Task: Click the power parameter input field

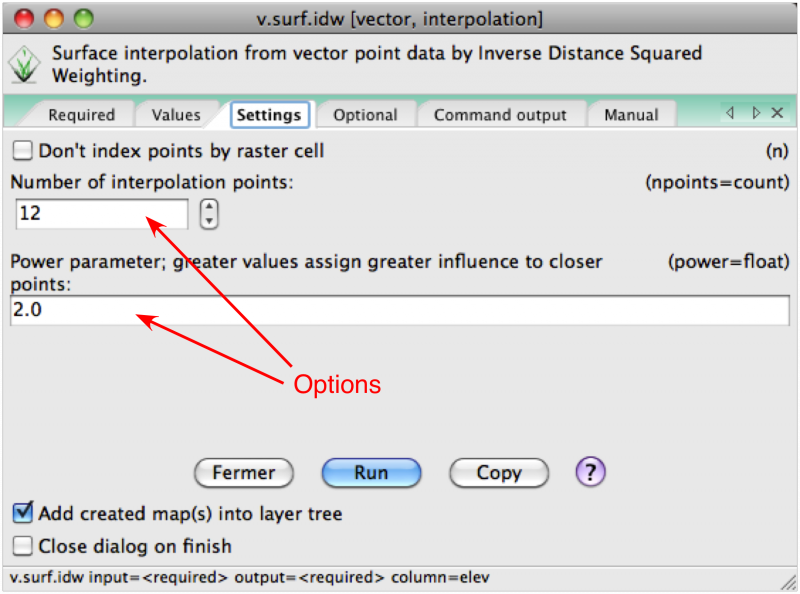Action: pyautogui.click(x=400, y=311)
